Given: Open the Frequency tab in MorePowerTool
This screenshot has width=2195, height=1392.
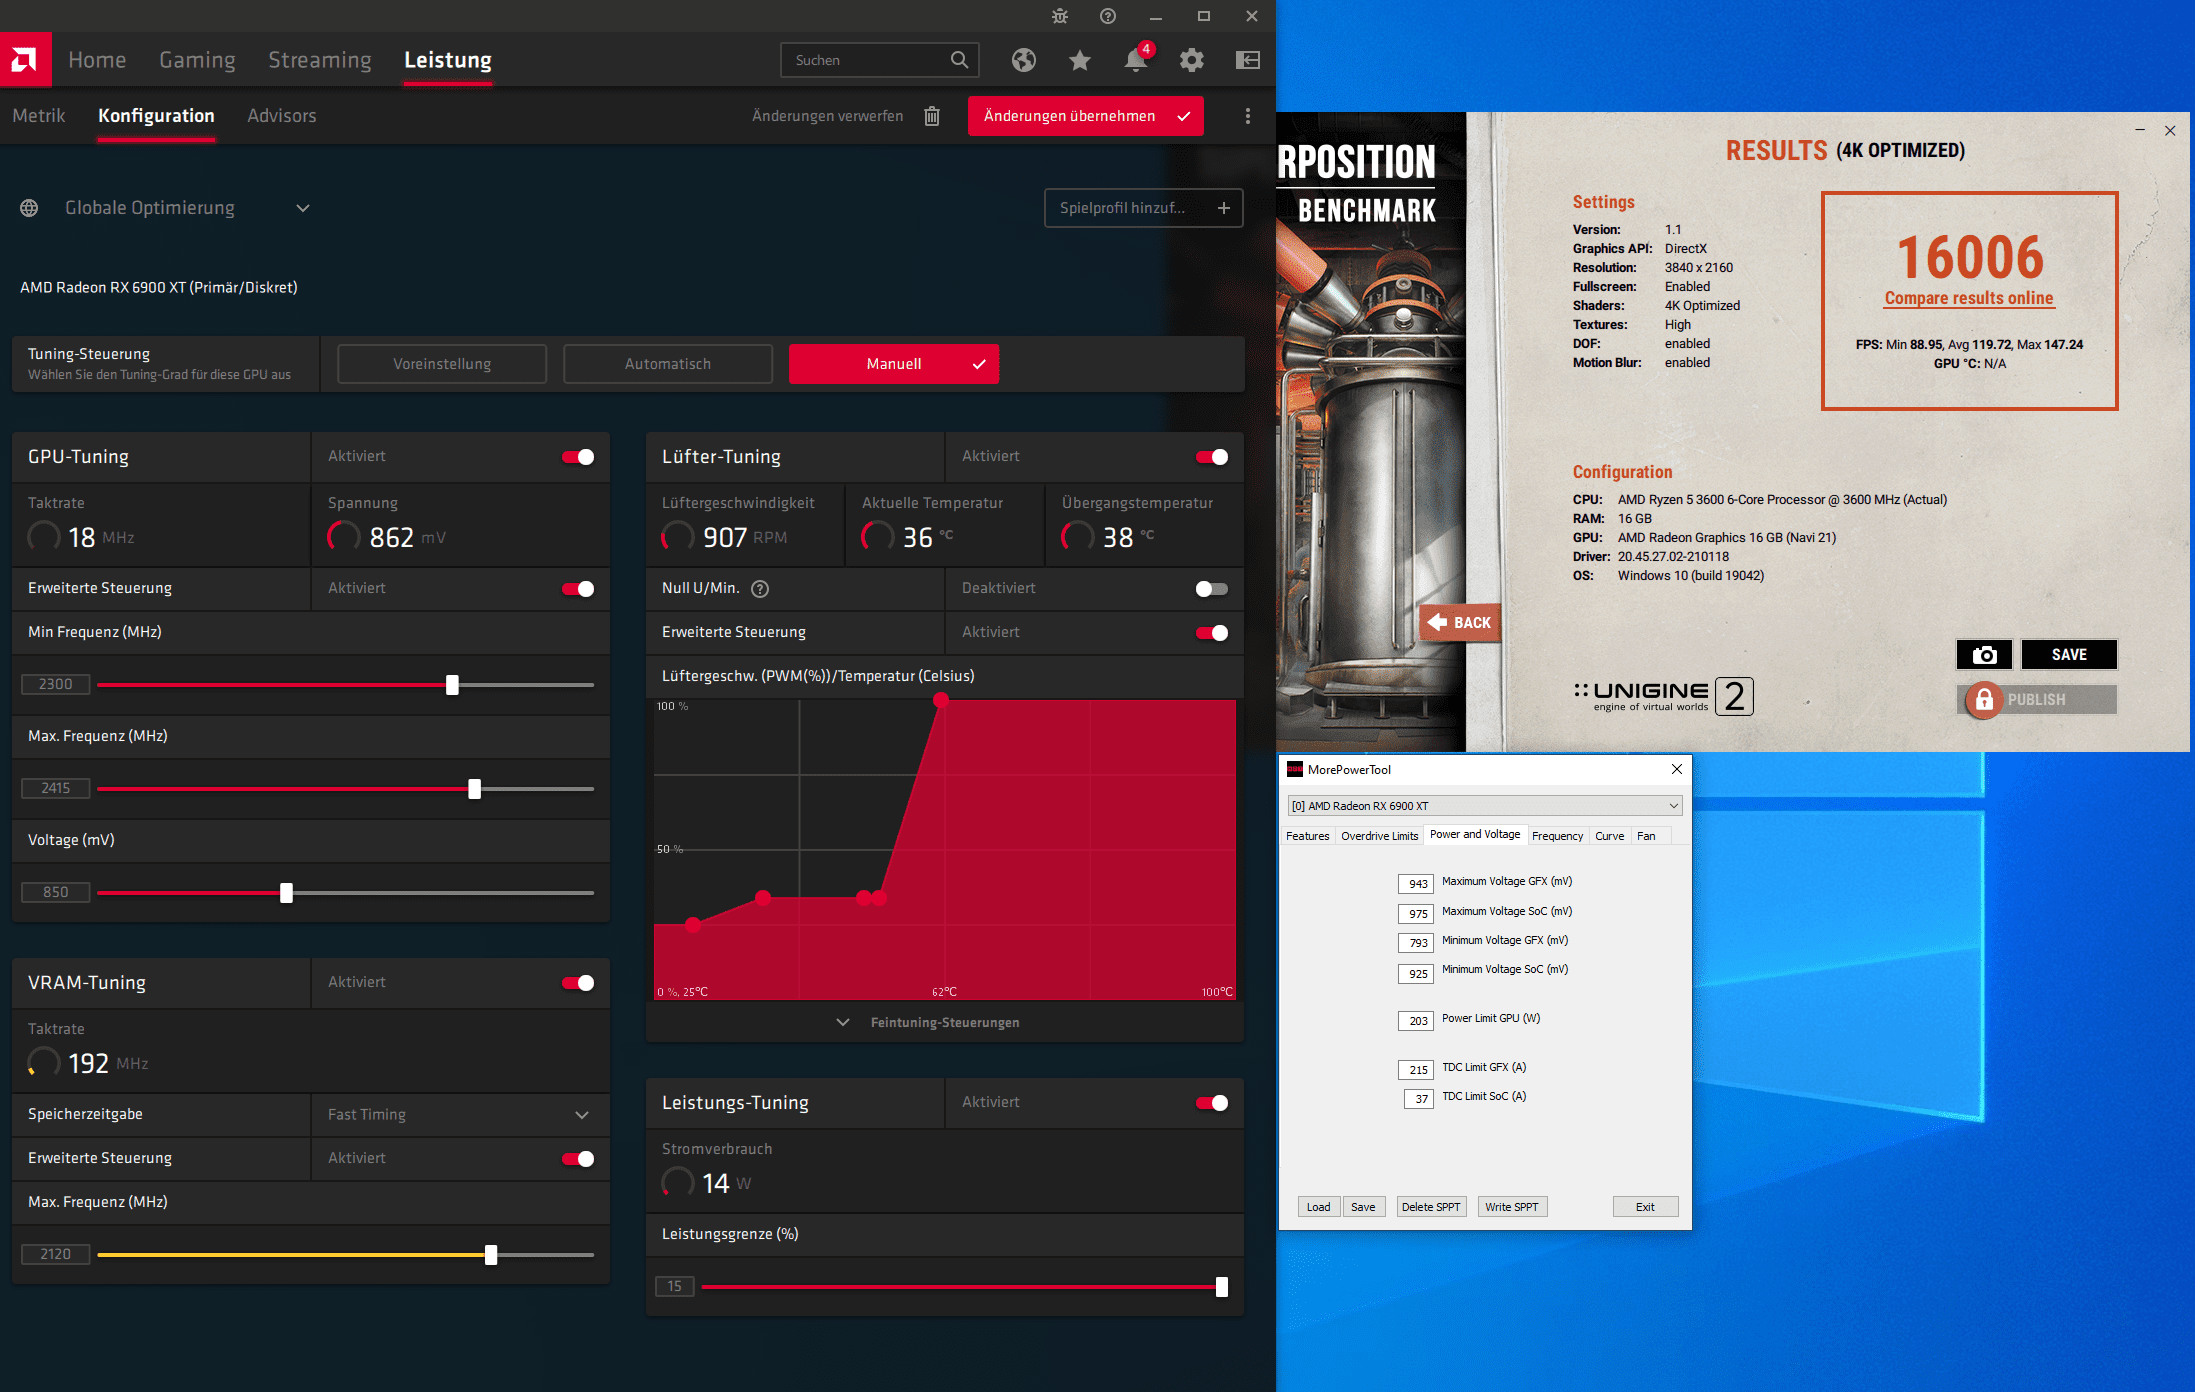Looking at the screenshot, I should (x=1557, y=836).
